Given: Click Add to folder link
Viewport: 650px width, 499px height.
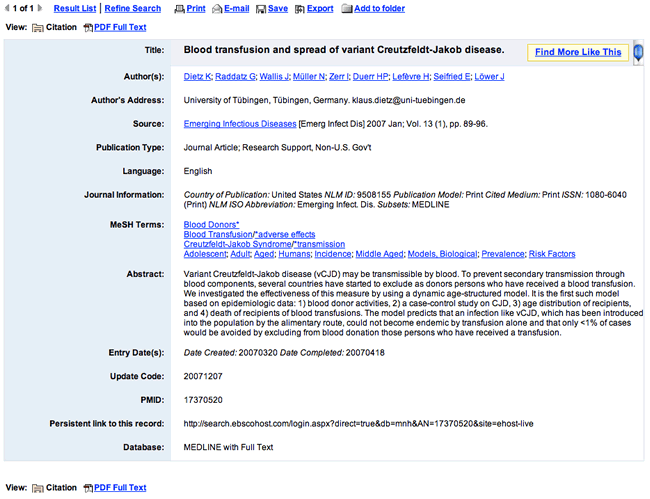Looking at the screenshot, I should coord(379,8).
